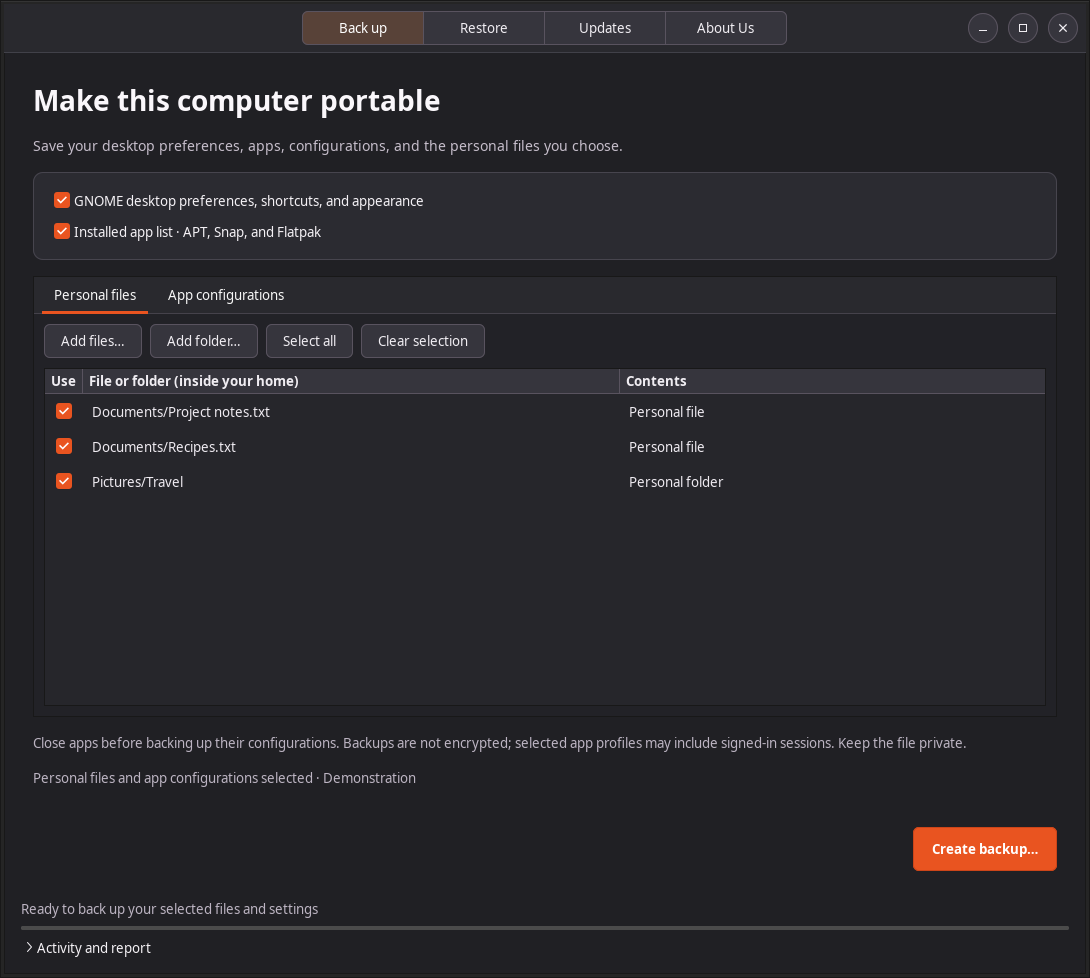Viewport: 1090px width, 978px height.
Task: Select Documents/Recipes.txt file name
Action: pyautogui.click(x=164, y=447)
